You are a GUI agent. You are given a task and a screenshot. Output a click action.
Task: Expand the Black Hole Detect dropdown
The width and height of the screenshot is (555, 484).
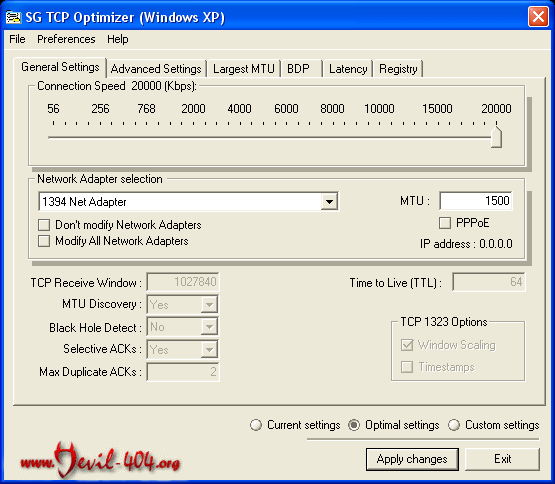pos(209,327)
